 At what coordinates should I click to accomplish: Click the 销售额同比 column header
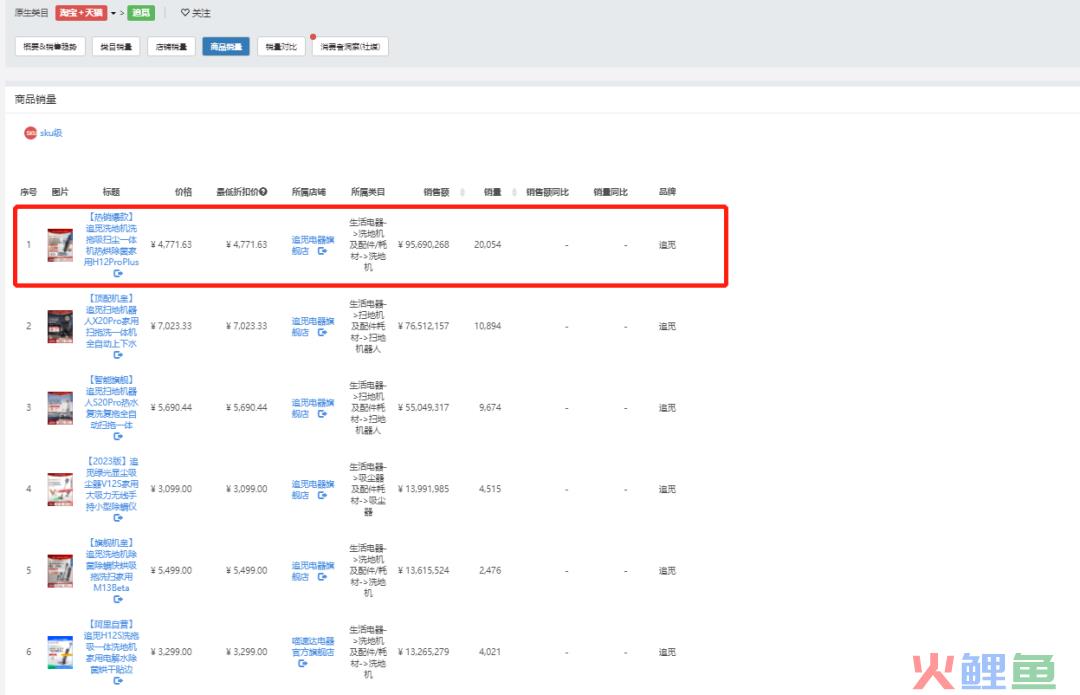click(x=548, y=192)
